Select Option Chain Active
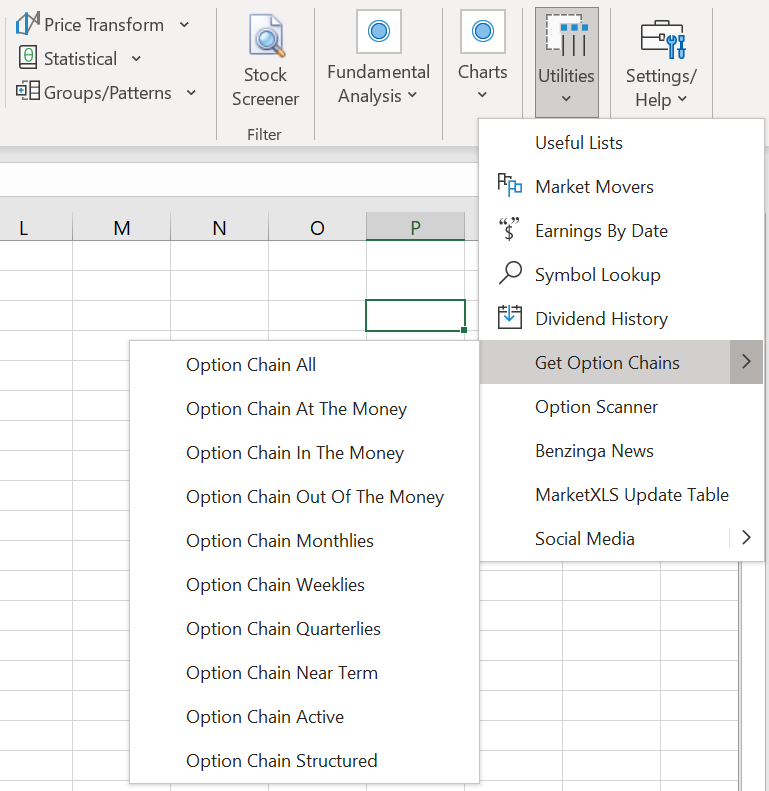The height and width of the screenshot is (791, 769). coord(304,716)
